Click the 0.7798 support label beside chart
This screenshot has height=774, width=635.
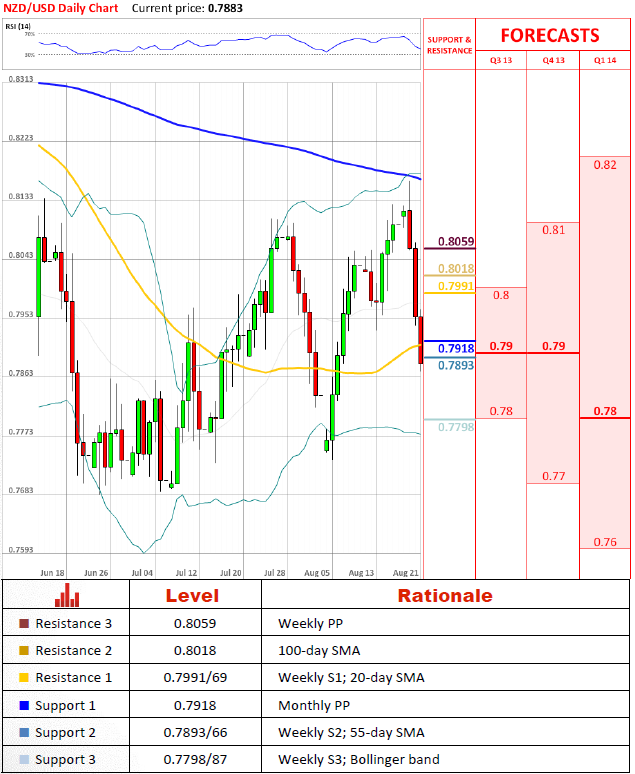point(456,427)
